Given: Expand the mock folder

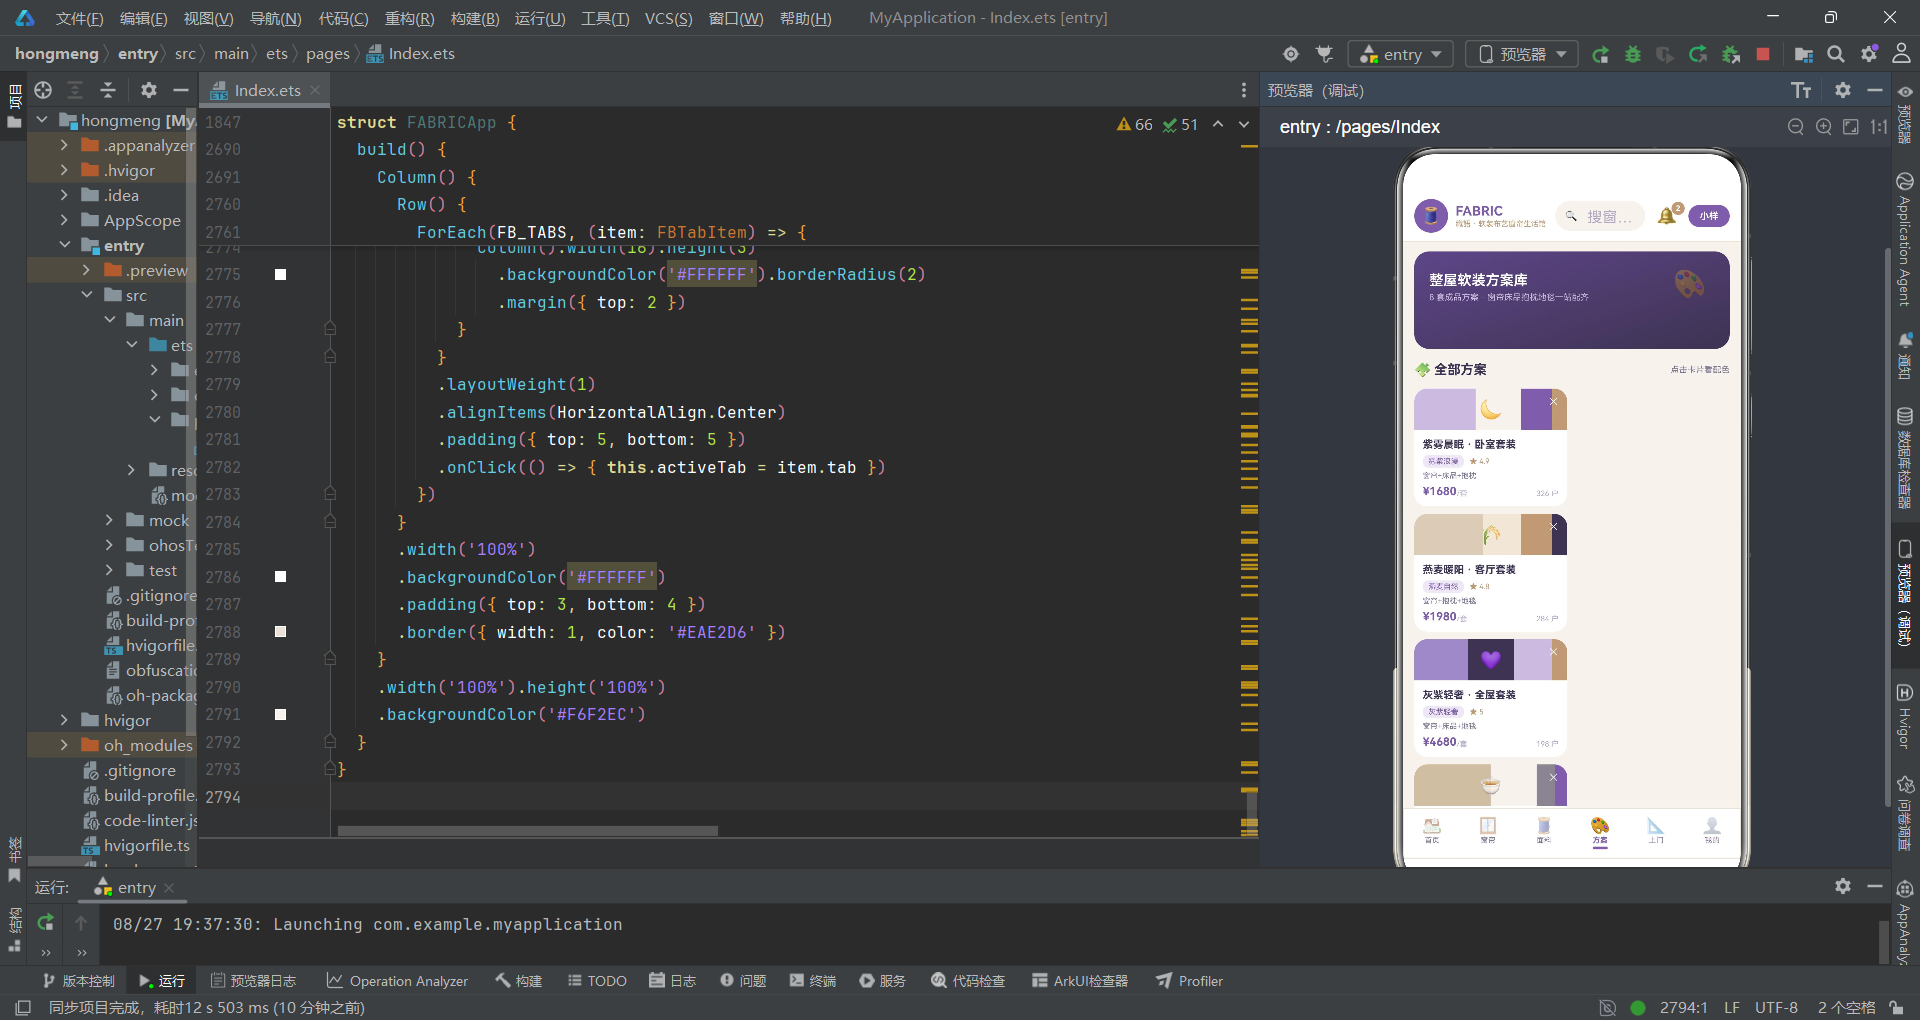Looking at the screenshot, I should point(109,520).
